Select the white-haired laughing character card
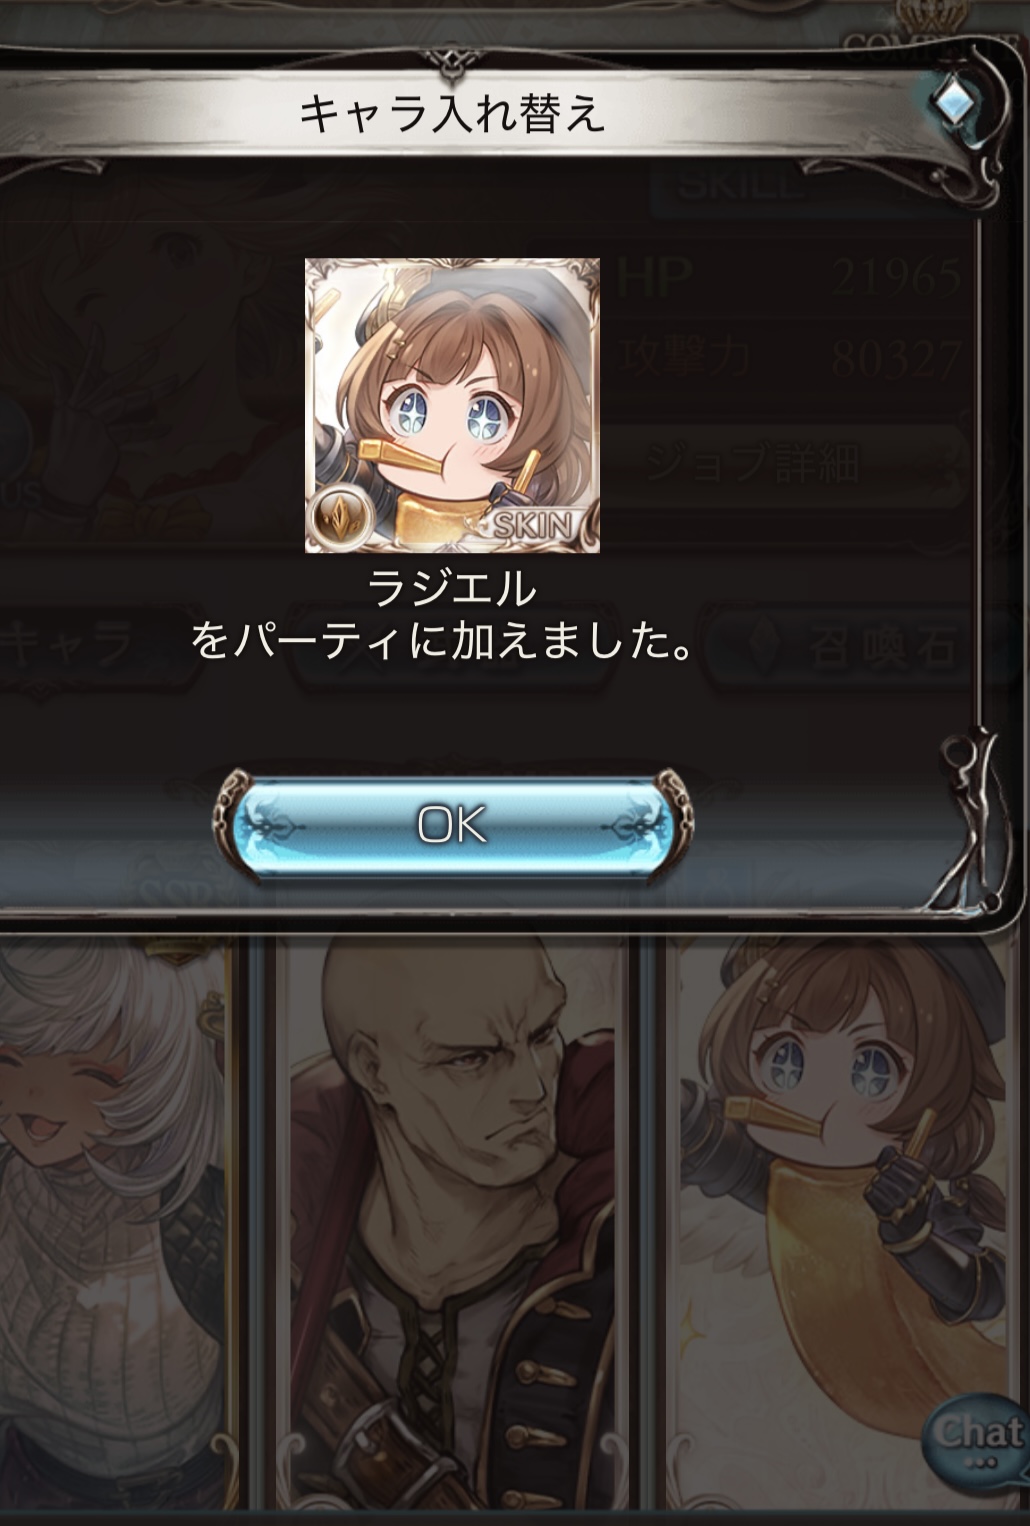 click(115, 1225)
